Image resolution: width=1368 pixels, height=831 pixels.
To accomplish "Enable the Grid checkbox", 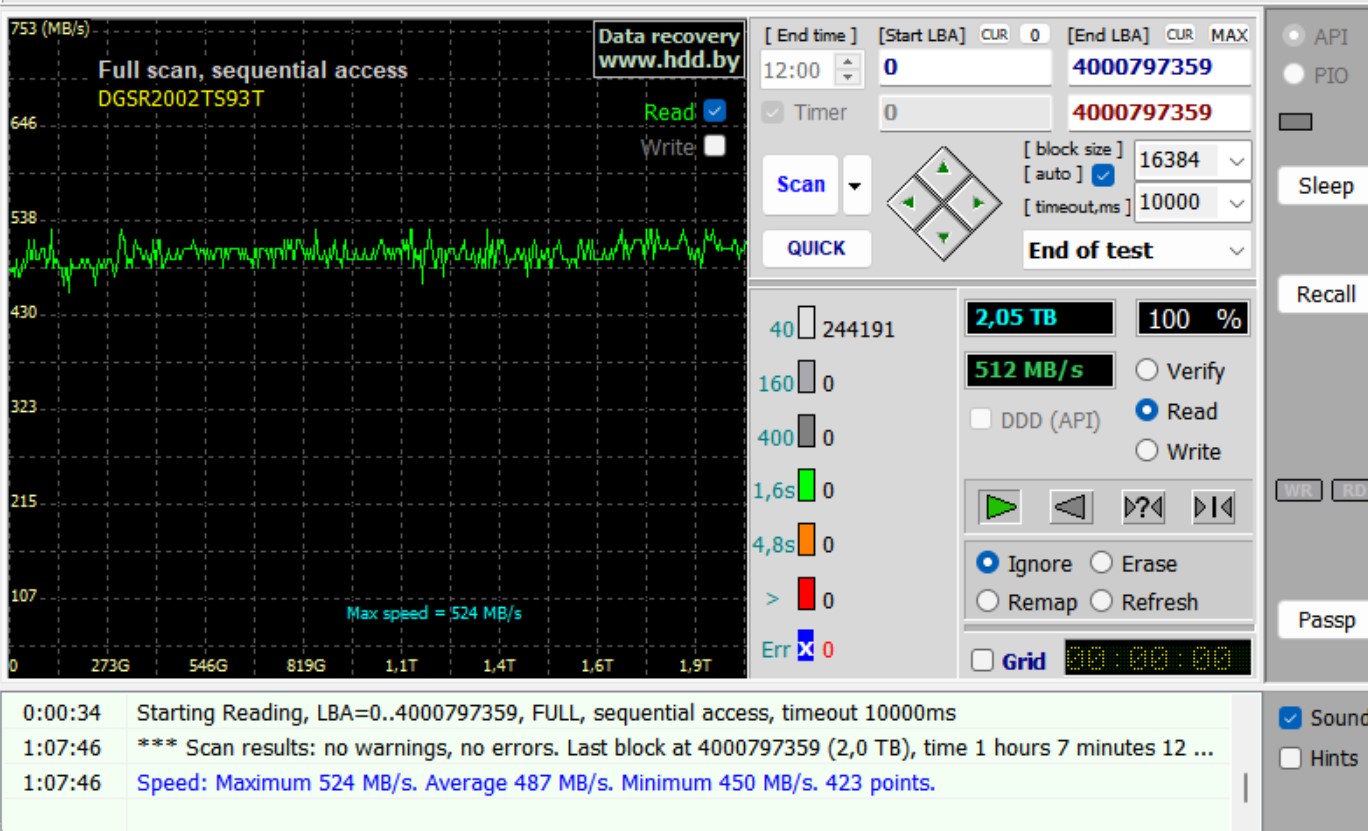I will point(983,660).
